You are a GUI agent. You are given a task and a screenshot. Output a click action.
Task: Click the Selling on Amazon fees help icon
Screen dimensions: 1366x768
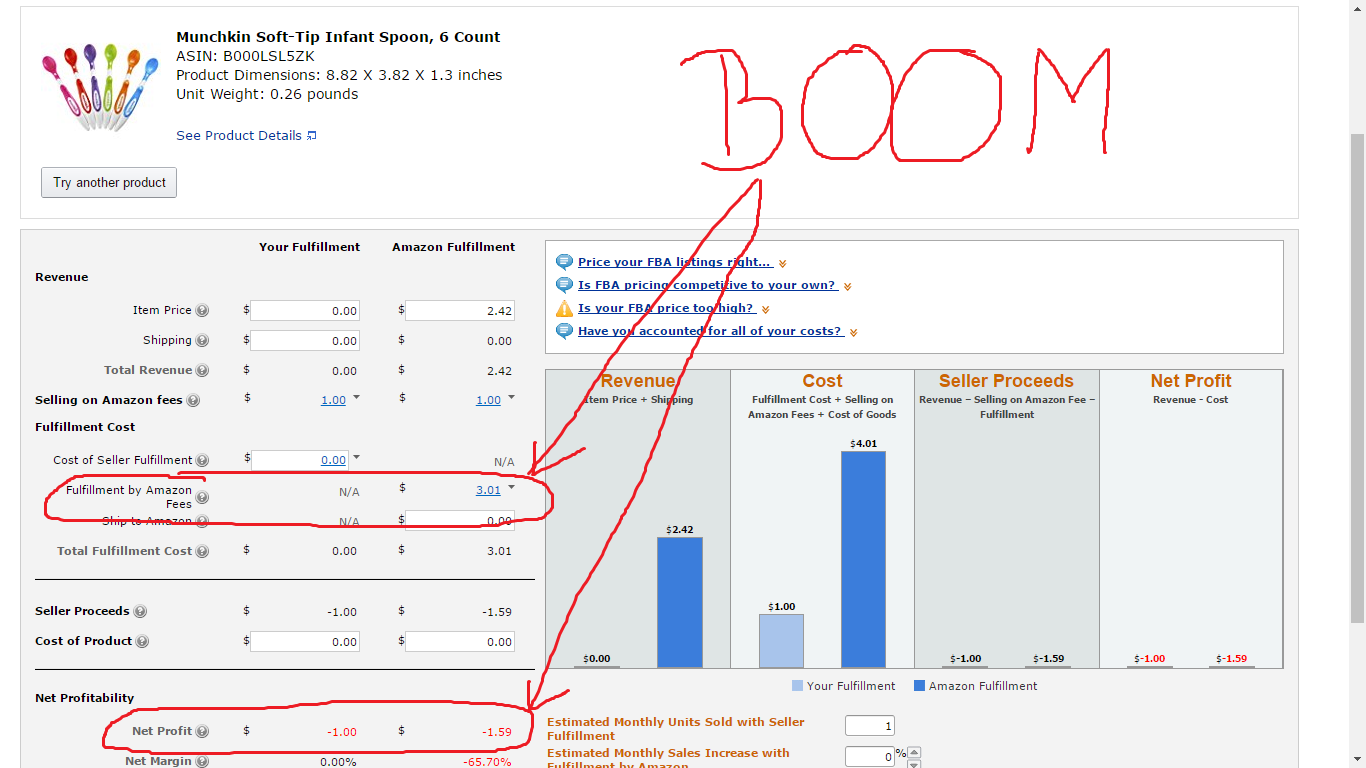[193, 401]
